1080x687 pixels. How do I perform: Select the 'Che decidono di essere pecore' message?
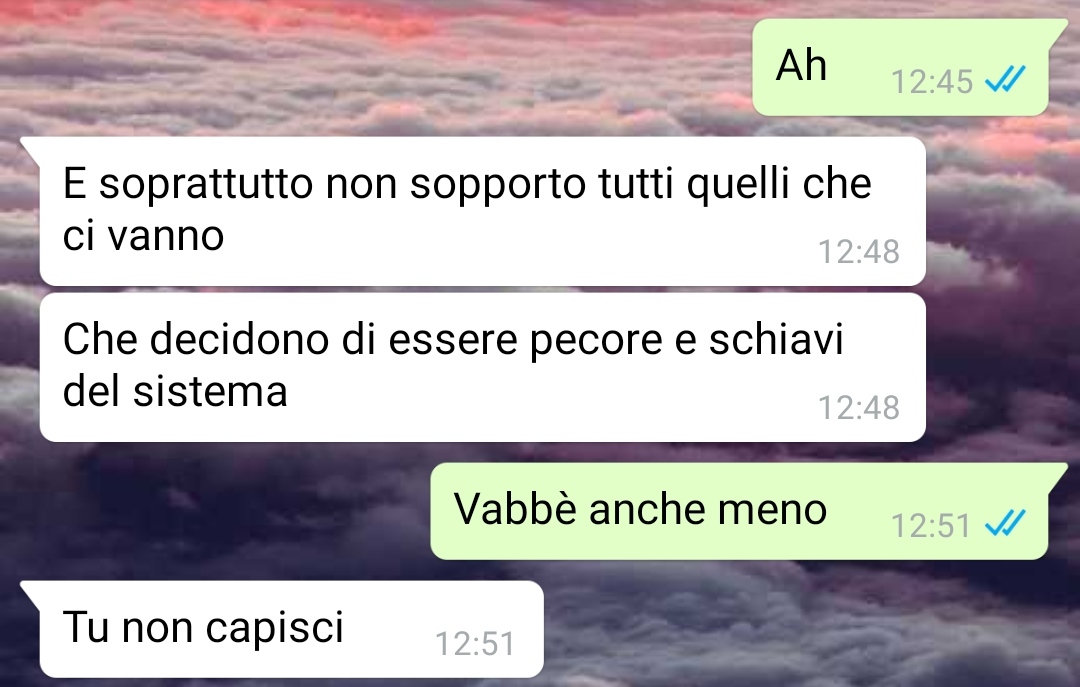[x=482, y=367]
